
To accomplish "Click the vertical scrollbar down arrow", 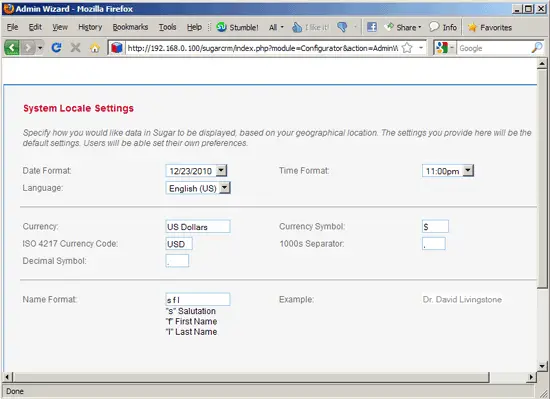I will pos(542,366).
